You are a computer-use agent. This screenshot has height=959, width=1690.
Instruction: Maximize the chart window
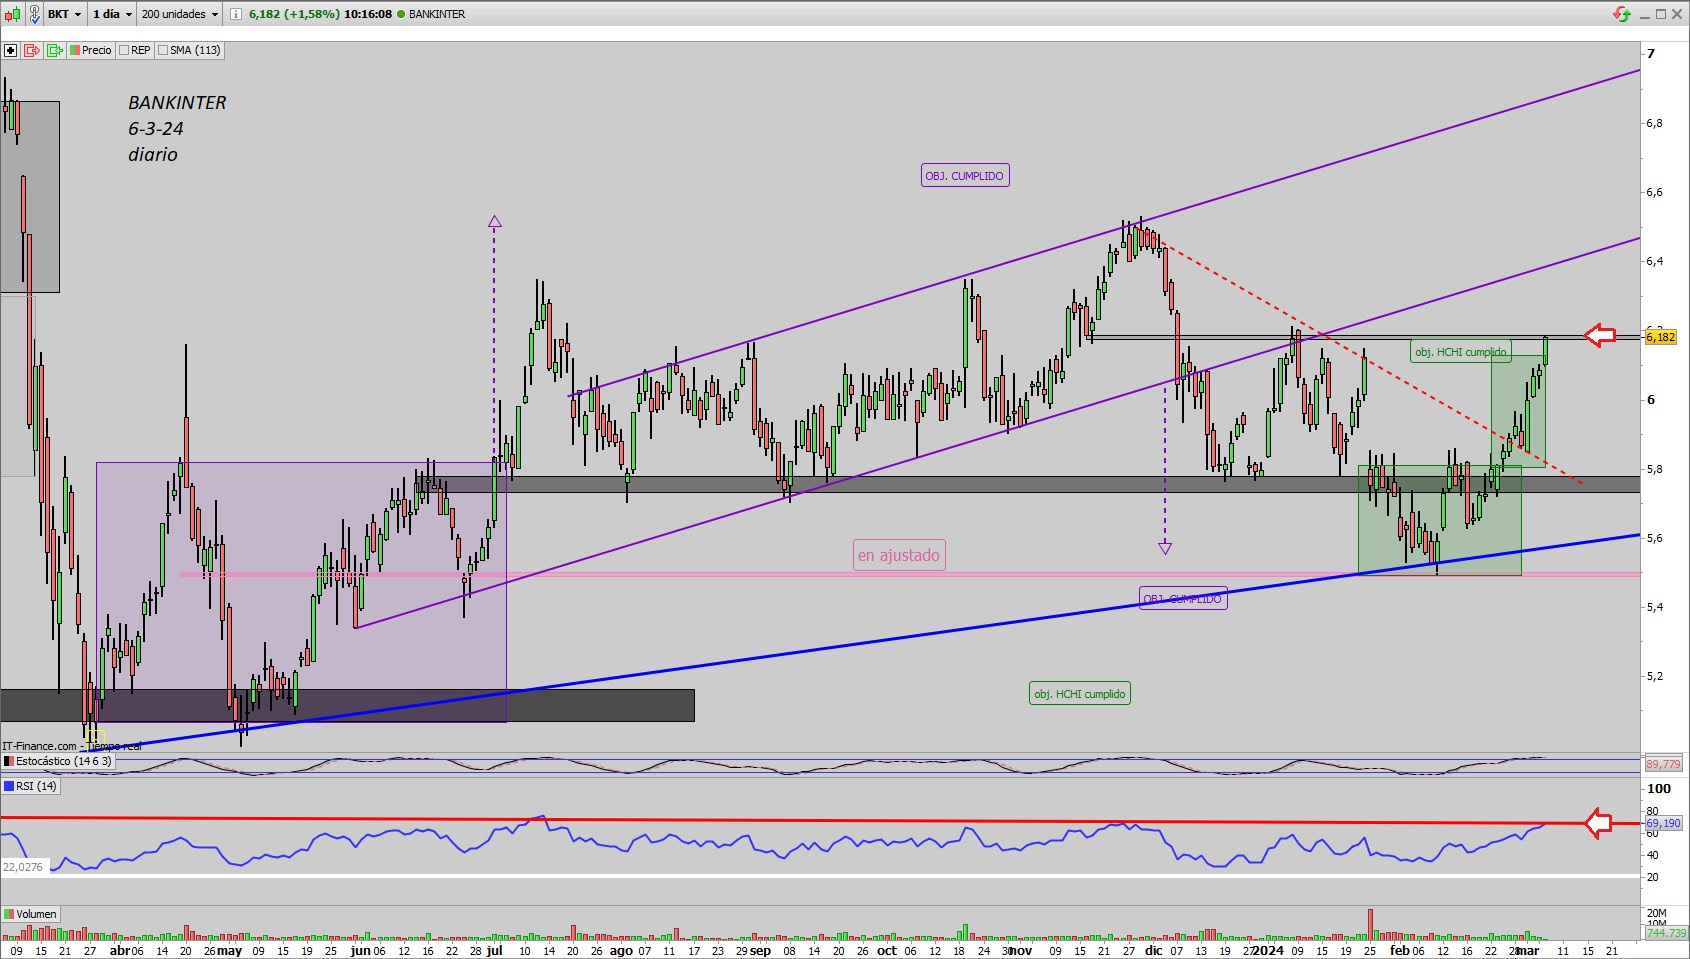click(1661, 13)
